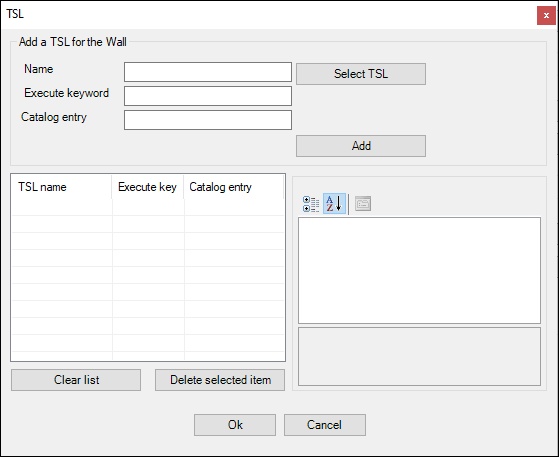Screen dimensions: 559x457
Task: Focus the Catalog entry input field
Action: point(208,120)
